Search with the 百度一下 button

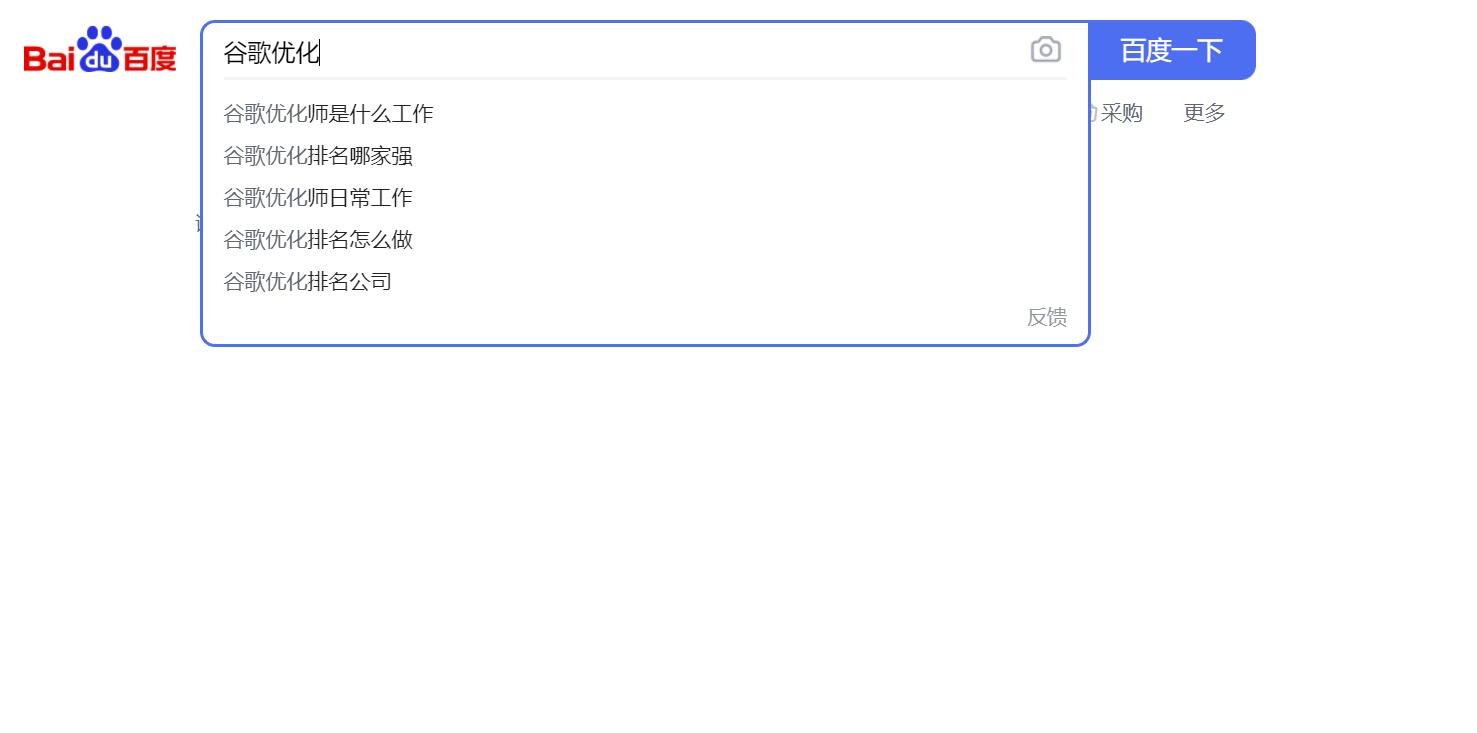click(x=1171, y=50)
